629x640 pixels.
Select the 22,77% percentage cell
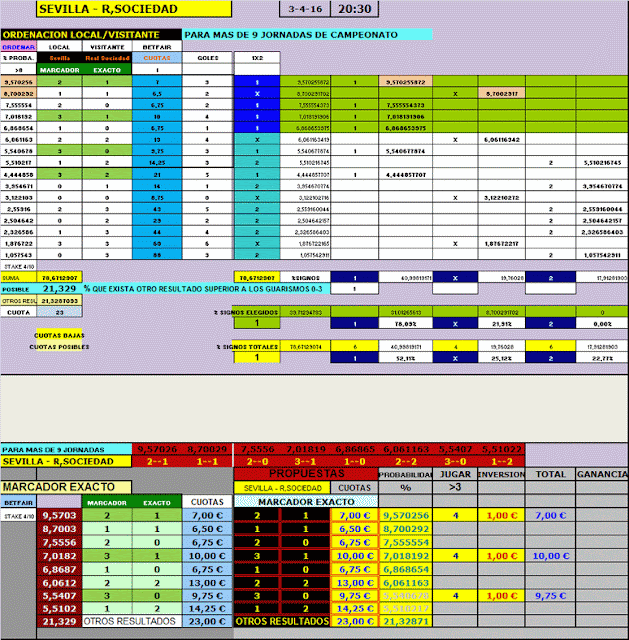(x=602, y=358)
